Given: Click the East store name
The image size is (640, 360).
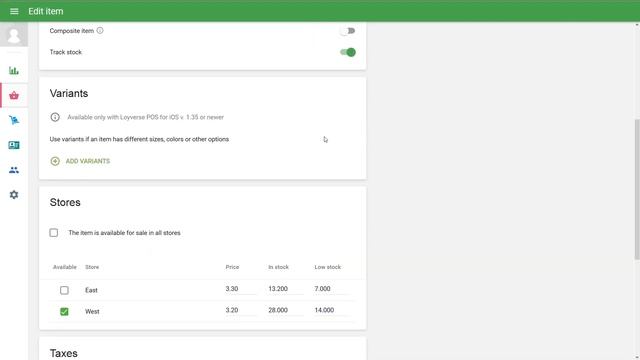Looking at the screenshot, I should point(91,290).
